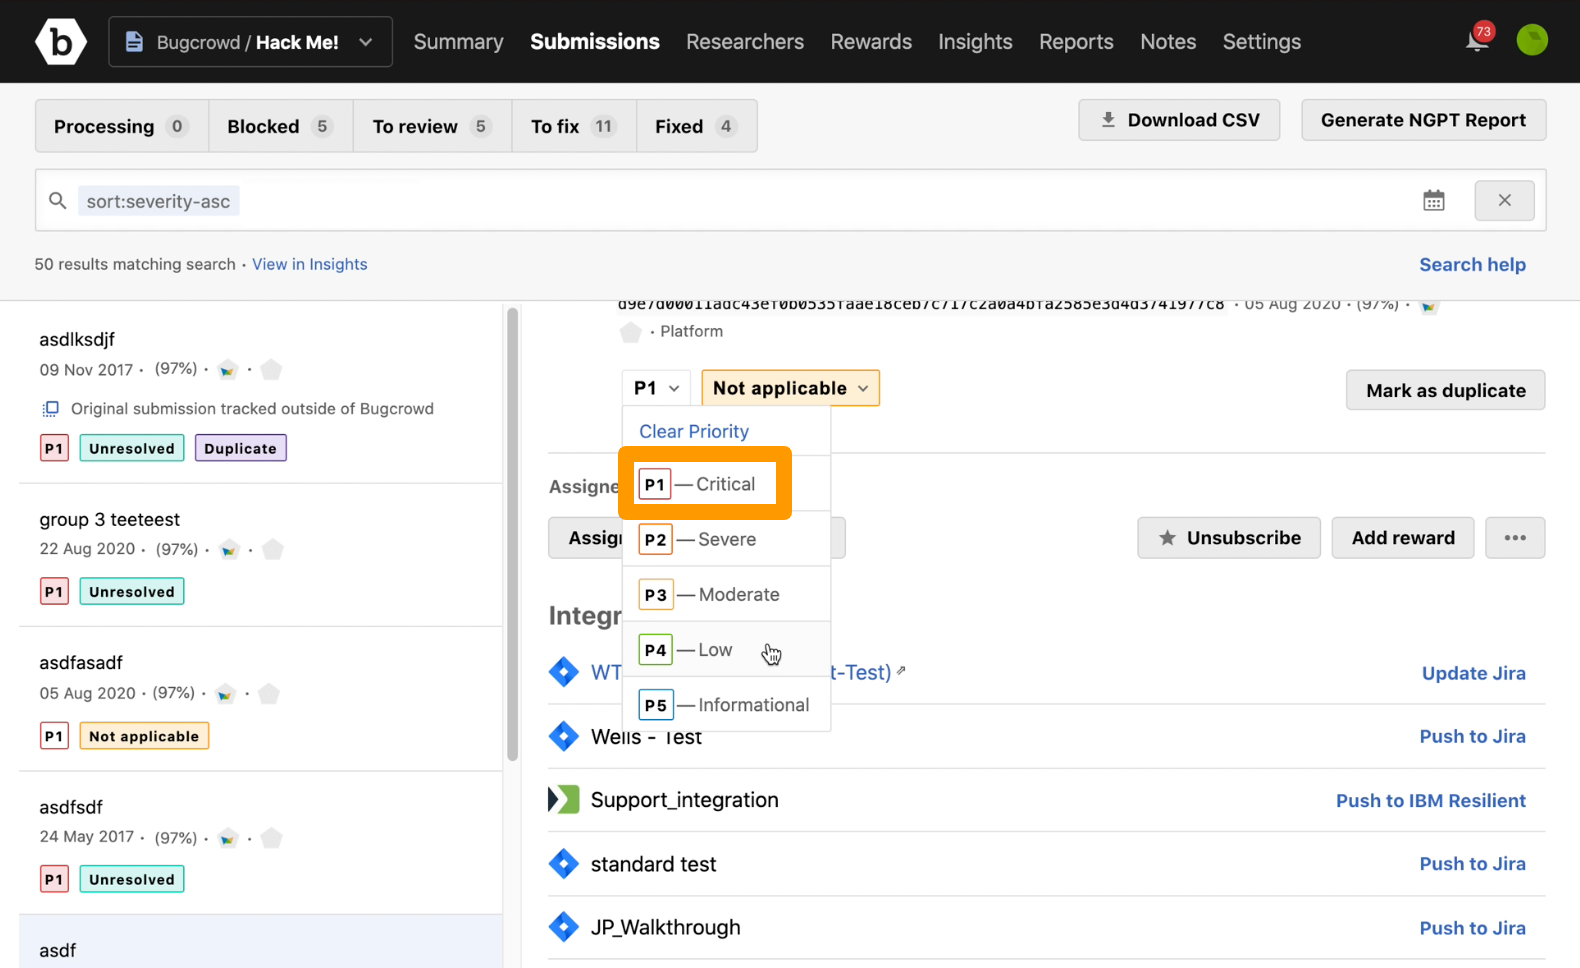This screenshot has width=1580, height=968.
Task: Click the Duplicate tag on asdlksdjf
Action: point(240,448)
